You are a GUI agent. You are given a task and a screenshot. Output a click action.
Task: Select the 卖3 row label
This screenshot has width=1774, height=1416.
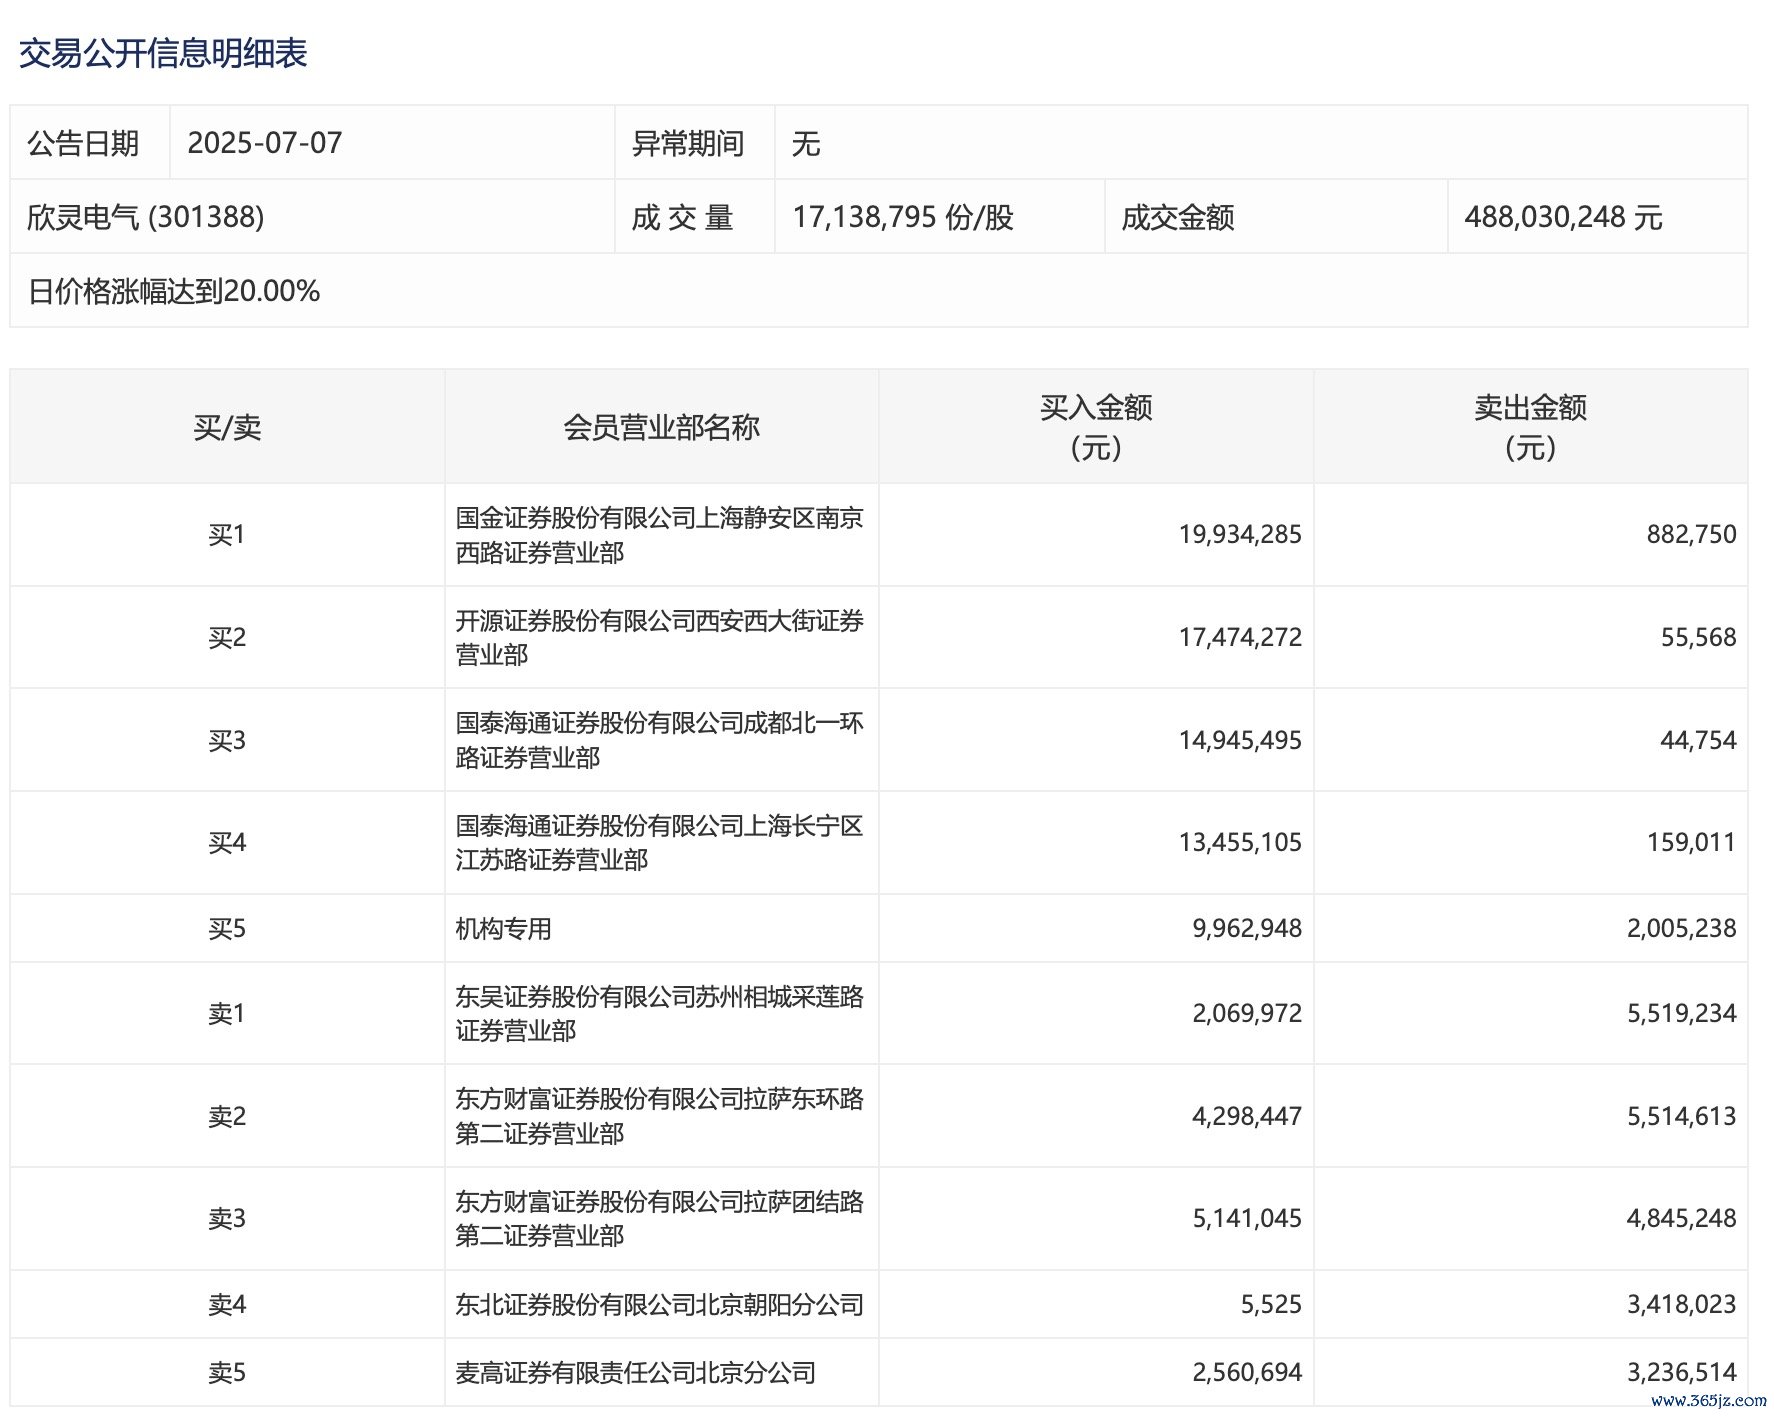(227, 1219)
